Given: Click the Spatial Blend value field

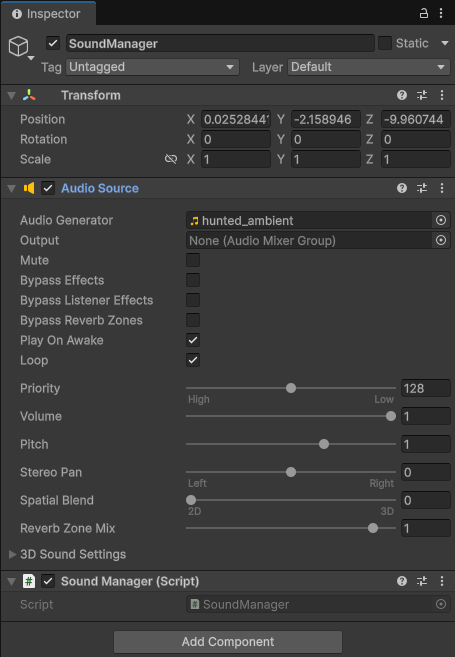Looking at the screenshot, I should click(x=426, y=500).
